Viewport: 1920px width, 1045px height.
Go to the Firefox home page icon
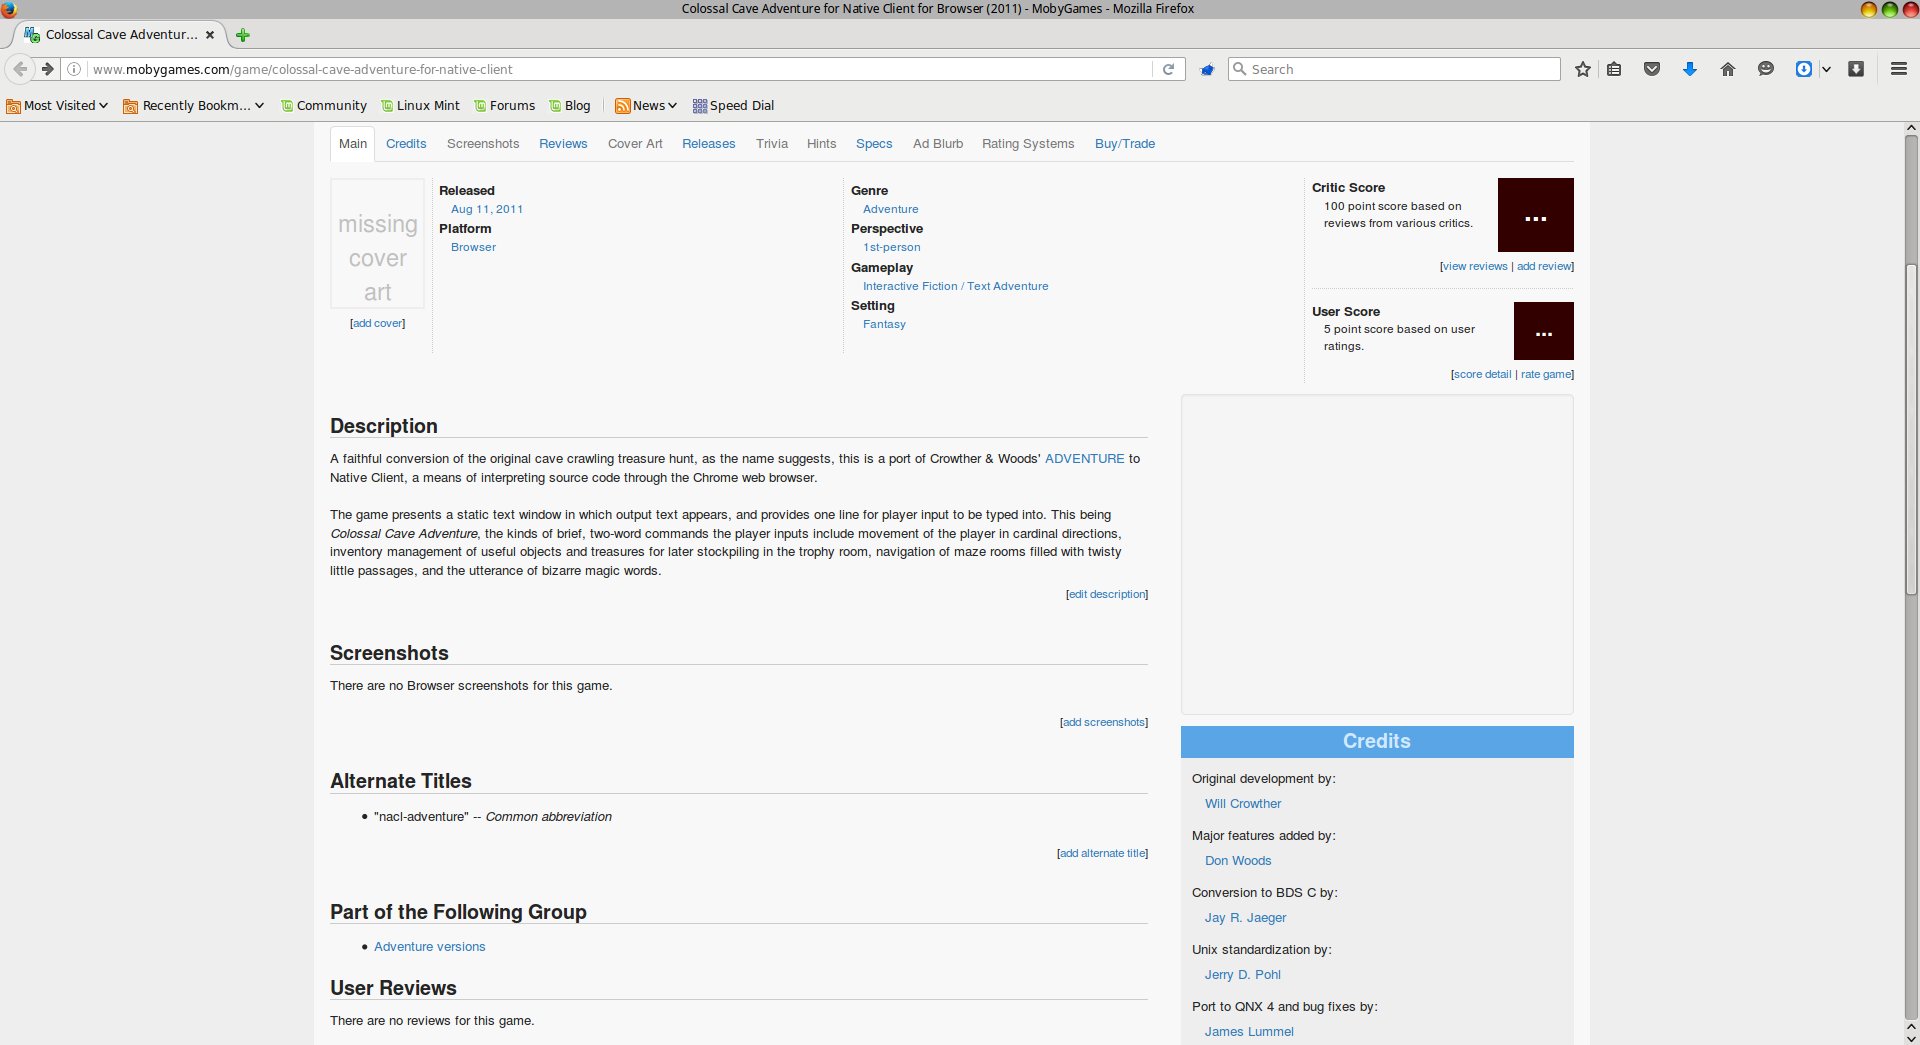(x=1727, y=69)
